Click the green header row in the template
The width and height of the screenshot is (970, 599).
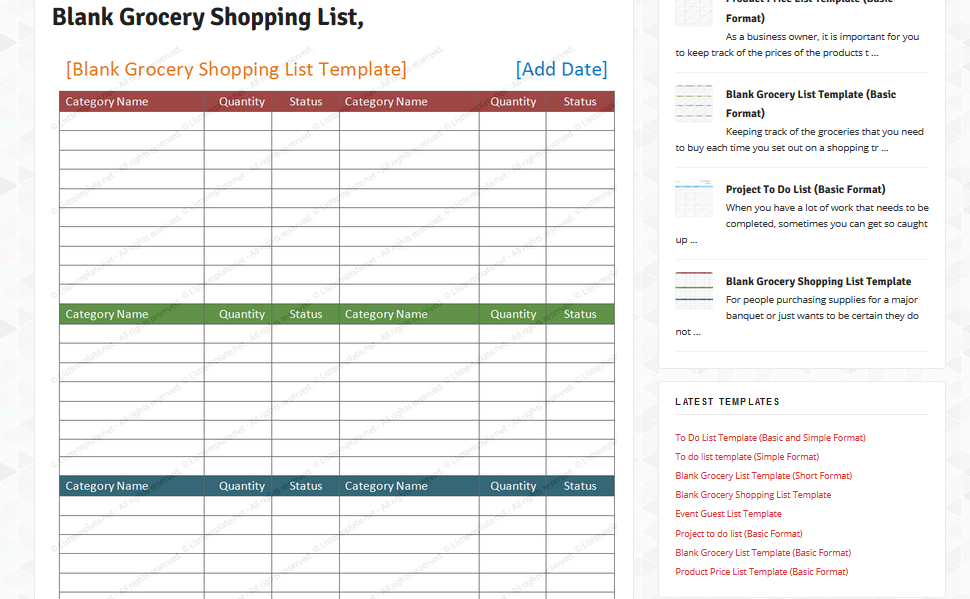(x=336, y=314)
